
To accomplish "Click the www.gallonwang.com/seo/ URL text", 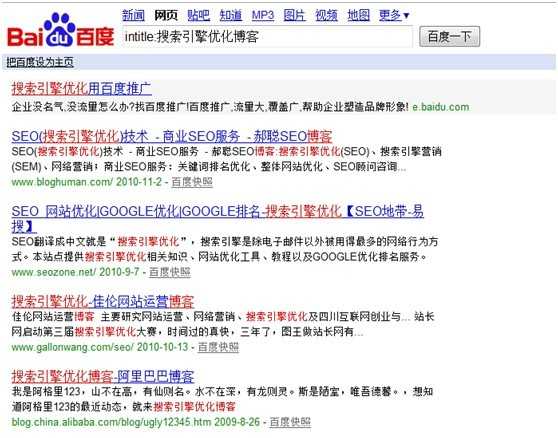I will [73, 347].
